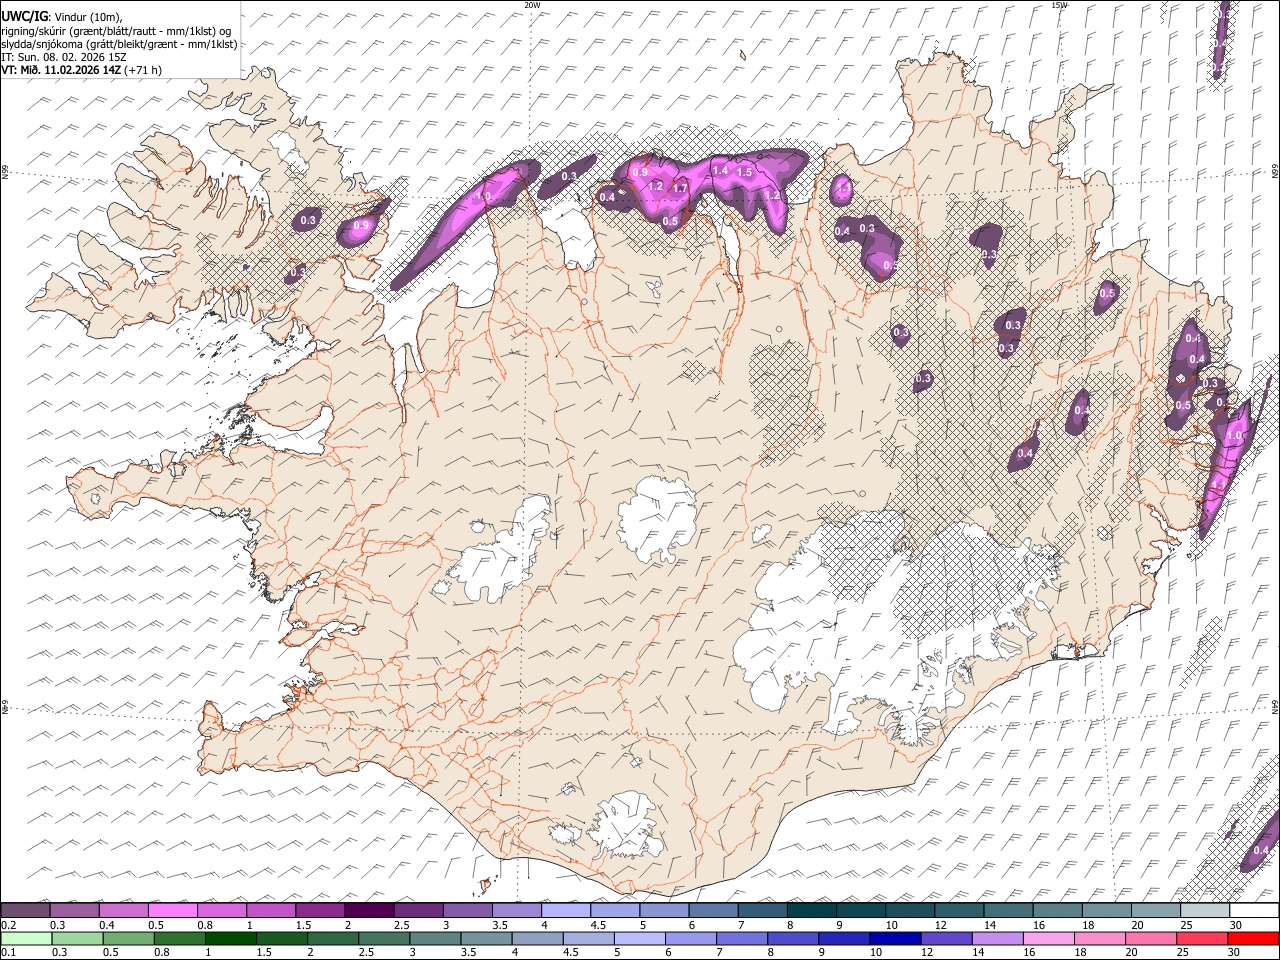Pick the purple 12 swatch in rain scale
1280x960 pixels.
pyautogui.click(x=946, y=938)
